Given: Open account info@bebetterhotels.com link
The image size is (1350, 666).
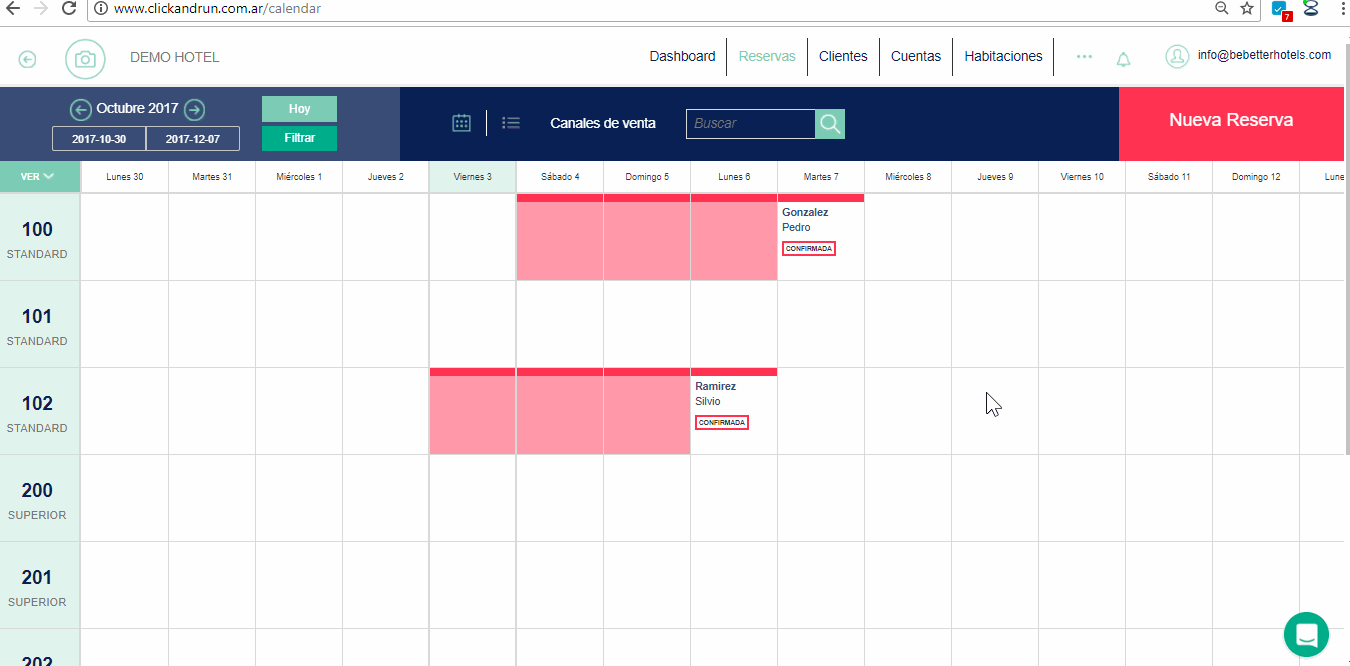Looking at the screenshot, I should pos(1264,55).
